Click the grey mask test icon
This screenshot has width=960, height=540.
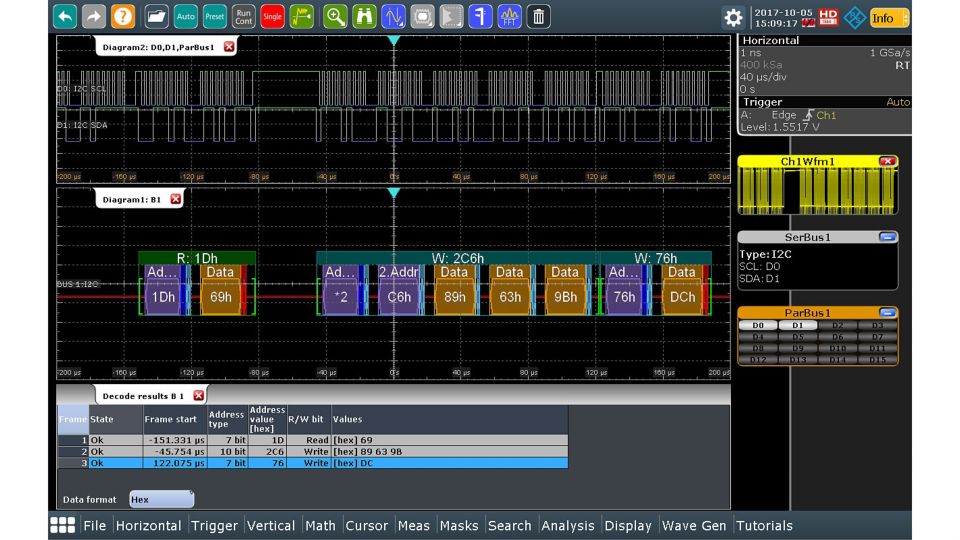click(422, 17)
